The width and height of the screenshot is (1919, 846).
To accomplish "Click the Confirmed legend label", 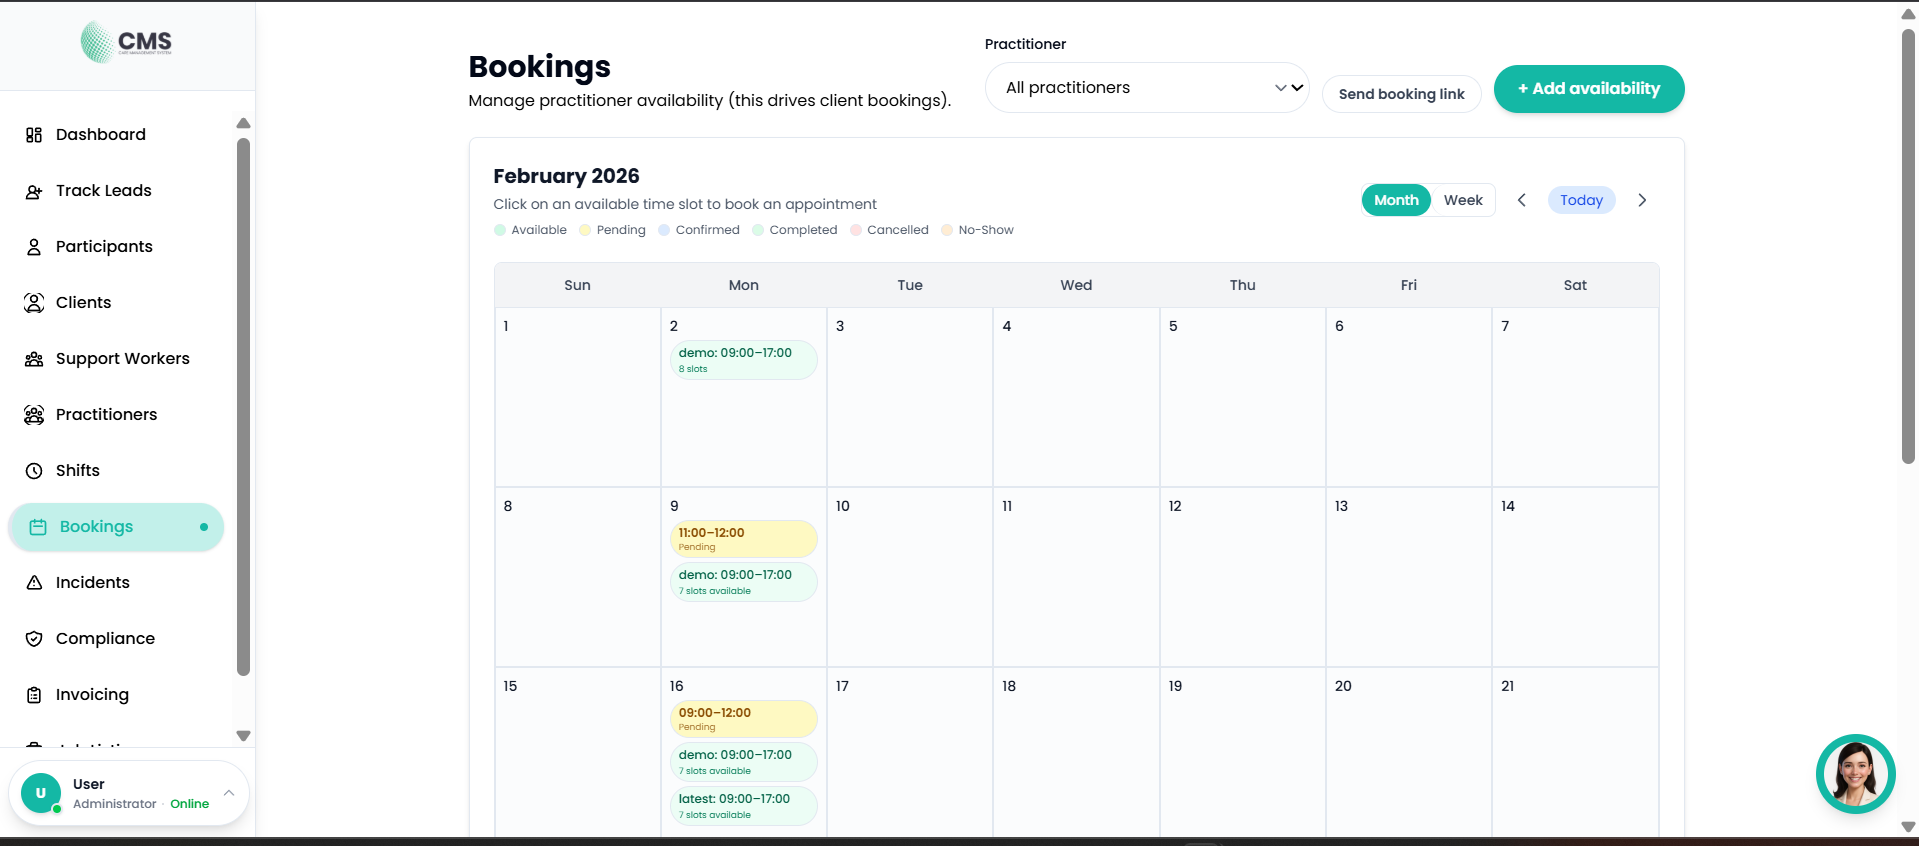I will tap(707, 230).
